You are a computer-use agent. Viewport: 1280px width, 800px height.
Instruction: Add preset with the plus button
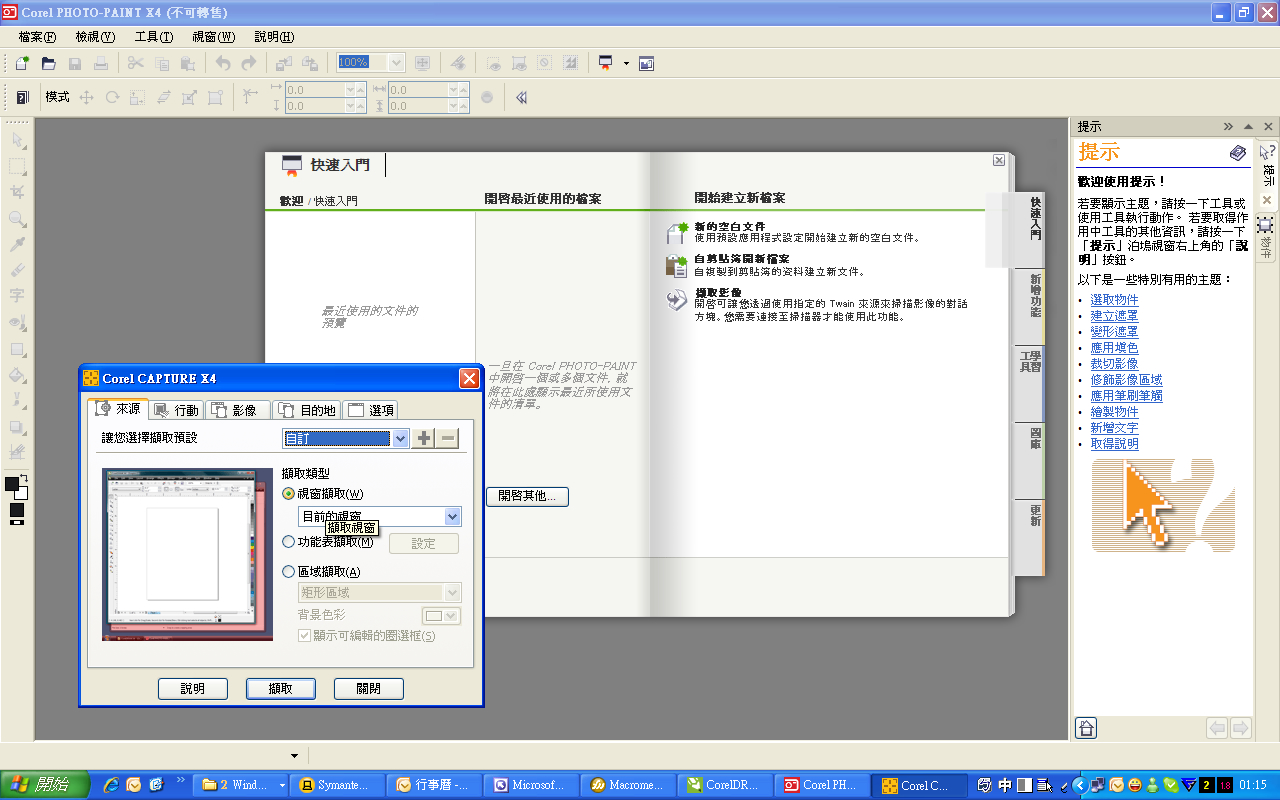click(424, 438)
